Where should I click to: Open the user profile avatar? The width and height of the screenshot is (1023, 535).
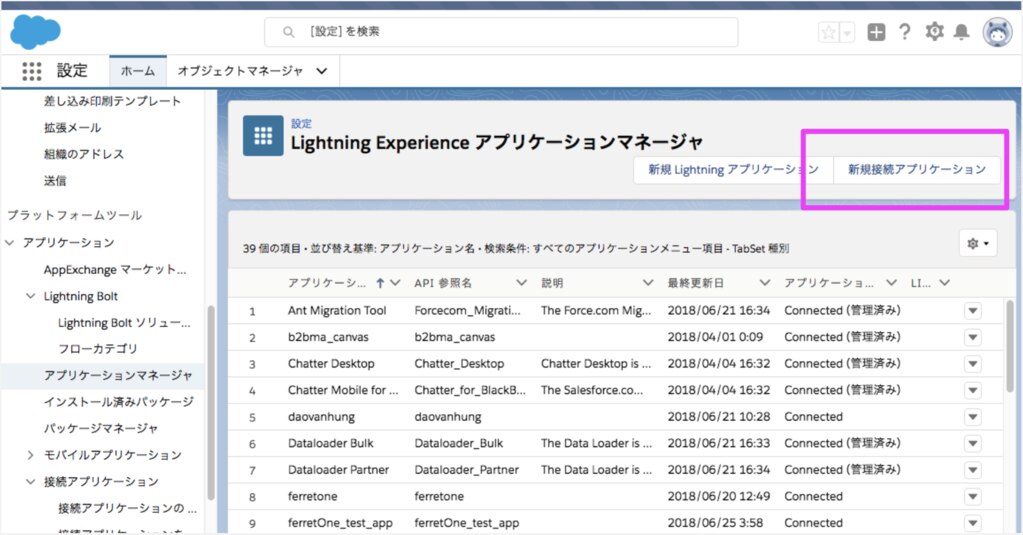pos(997,32)
